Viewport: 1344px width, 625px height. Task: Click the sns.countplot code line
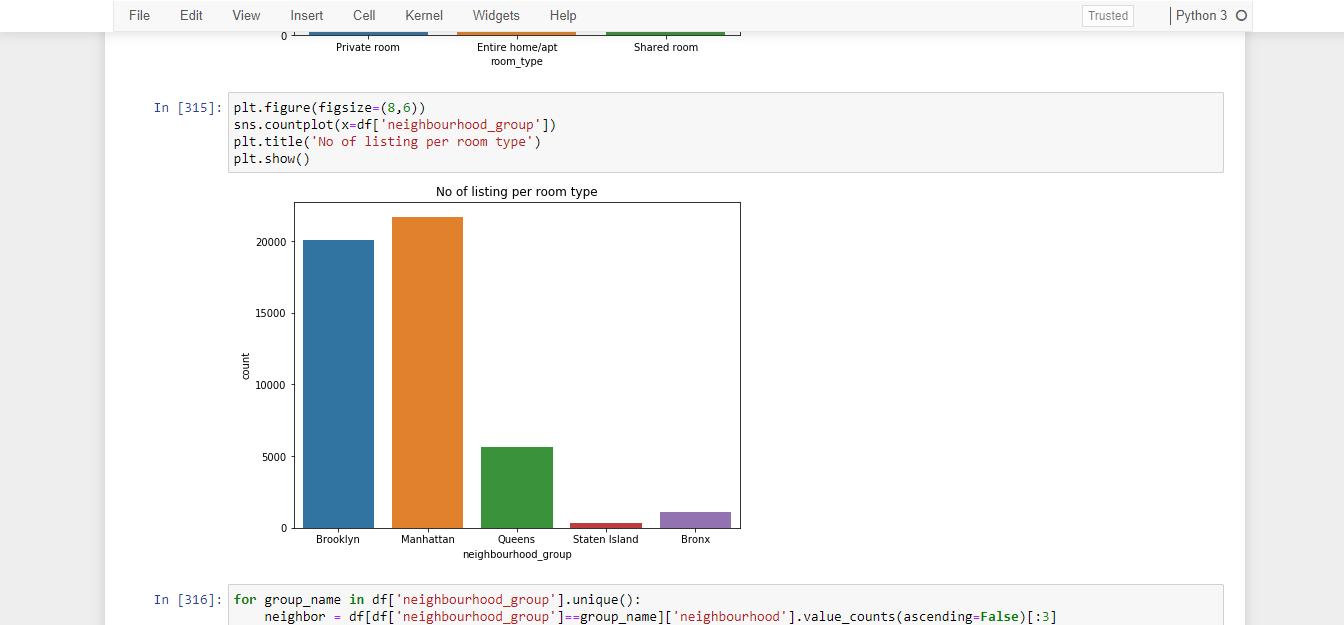395,125
